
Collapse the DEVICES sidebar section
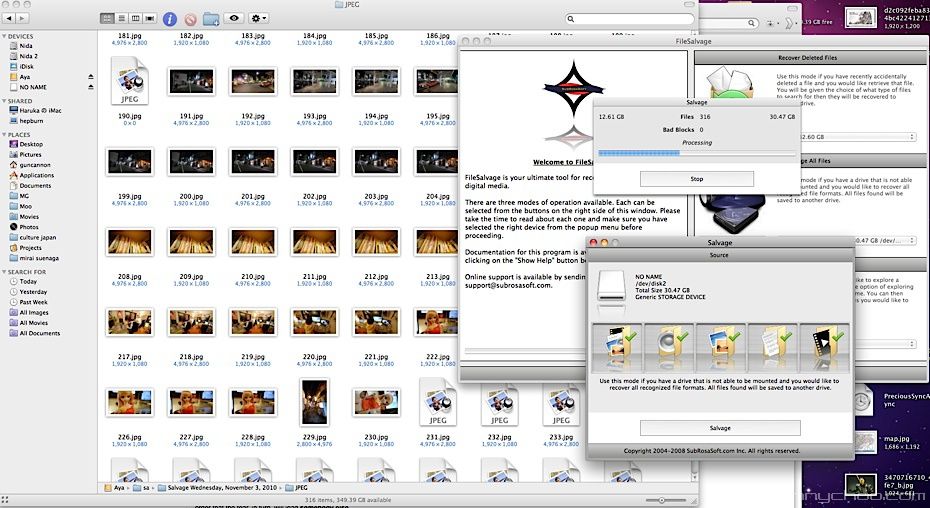pos(5,36)
